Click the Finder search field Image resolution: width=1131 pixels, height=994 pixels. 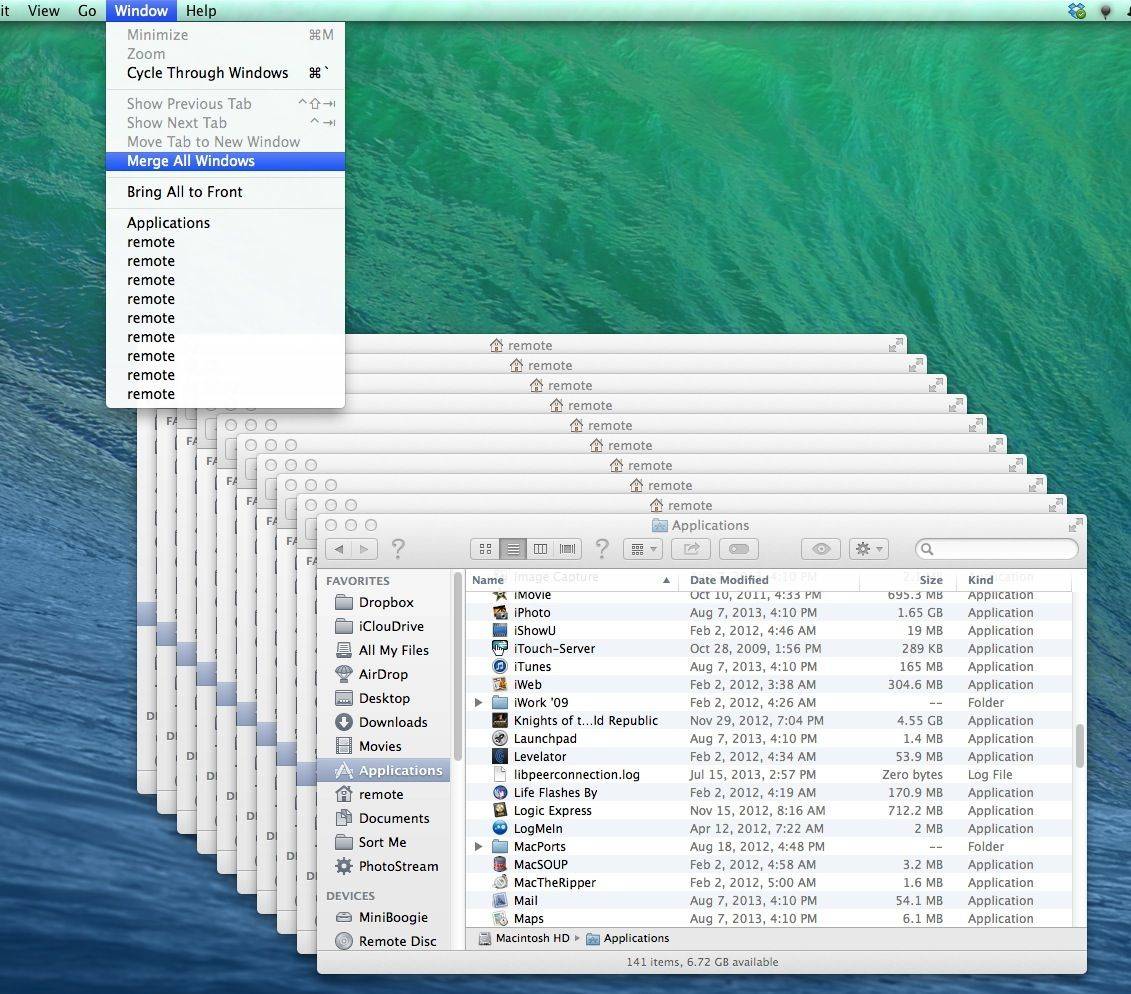pos(1003,549)
